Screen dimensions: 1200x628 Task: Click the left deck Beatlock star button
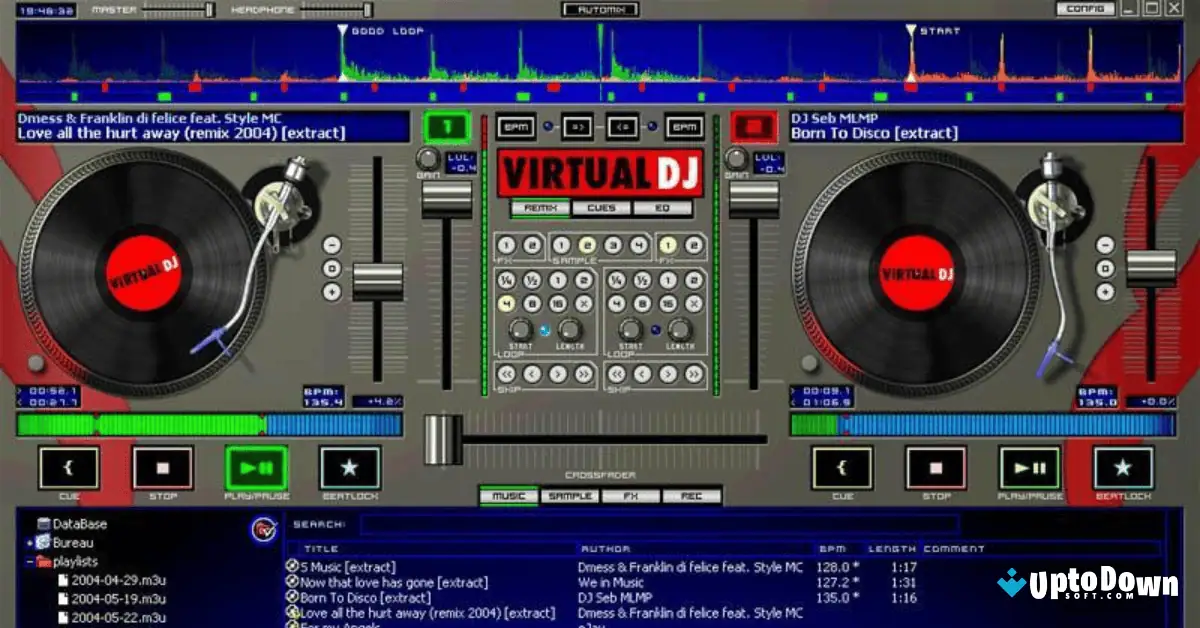click(x=350, y=470)
